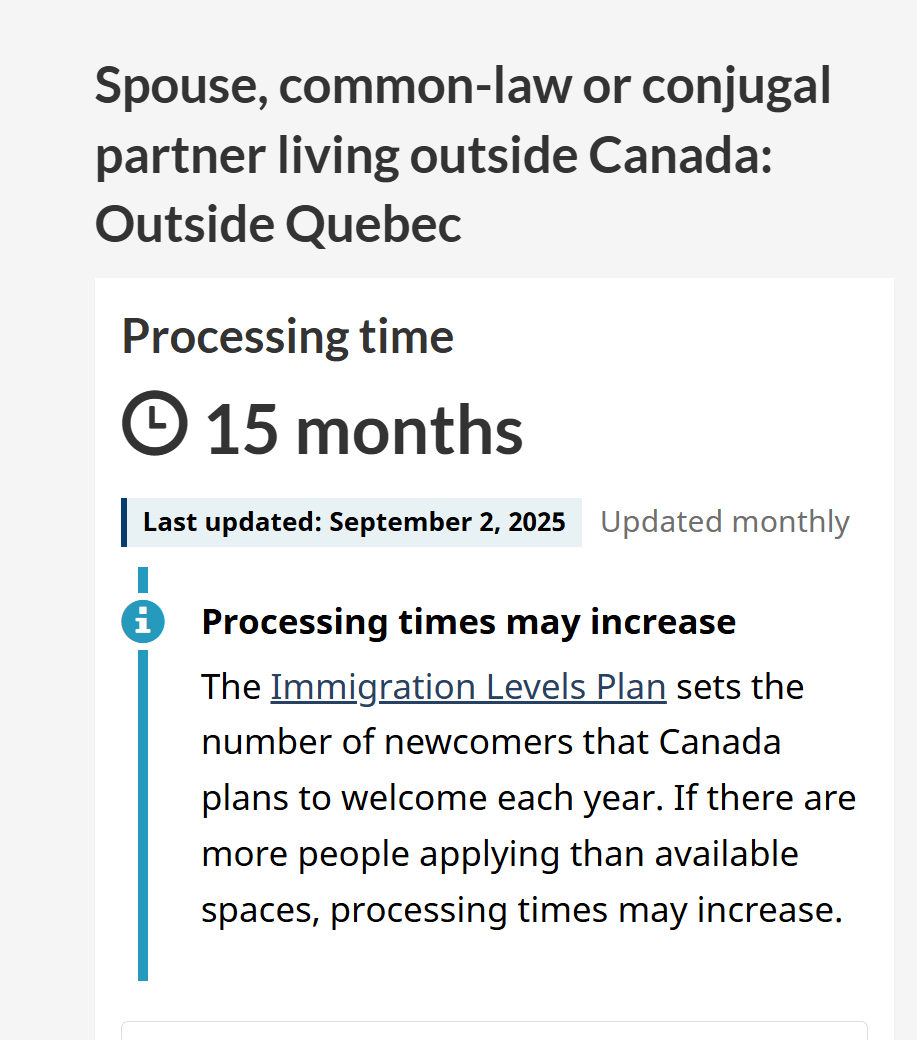The width and height of the screenshot is (917, 1040).
Task: Click the bordered box at panel bottom
Action: click(x=495, y=1031)
